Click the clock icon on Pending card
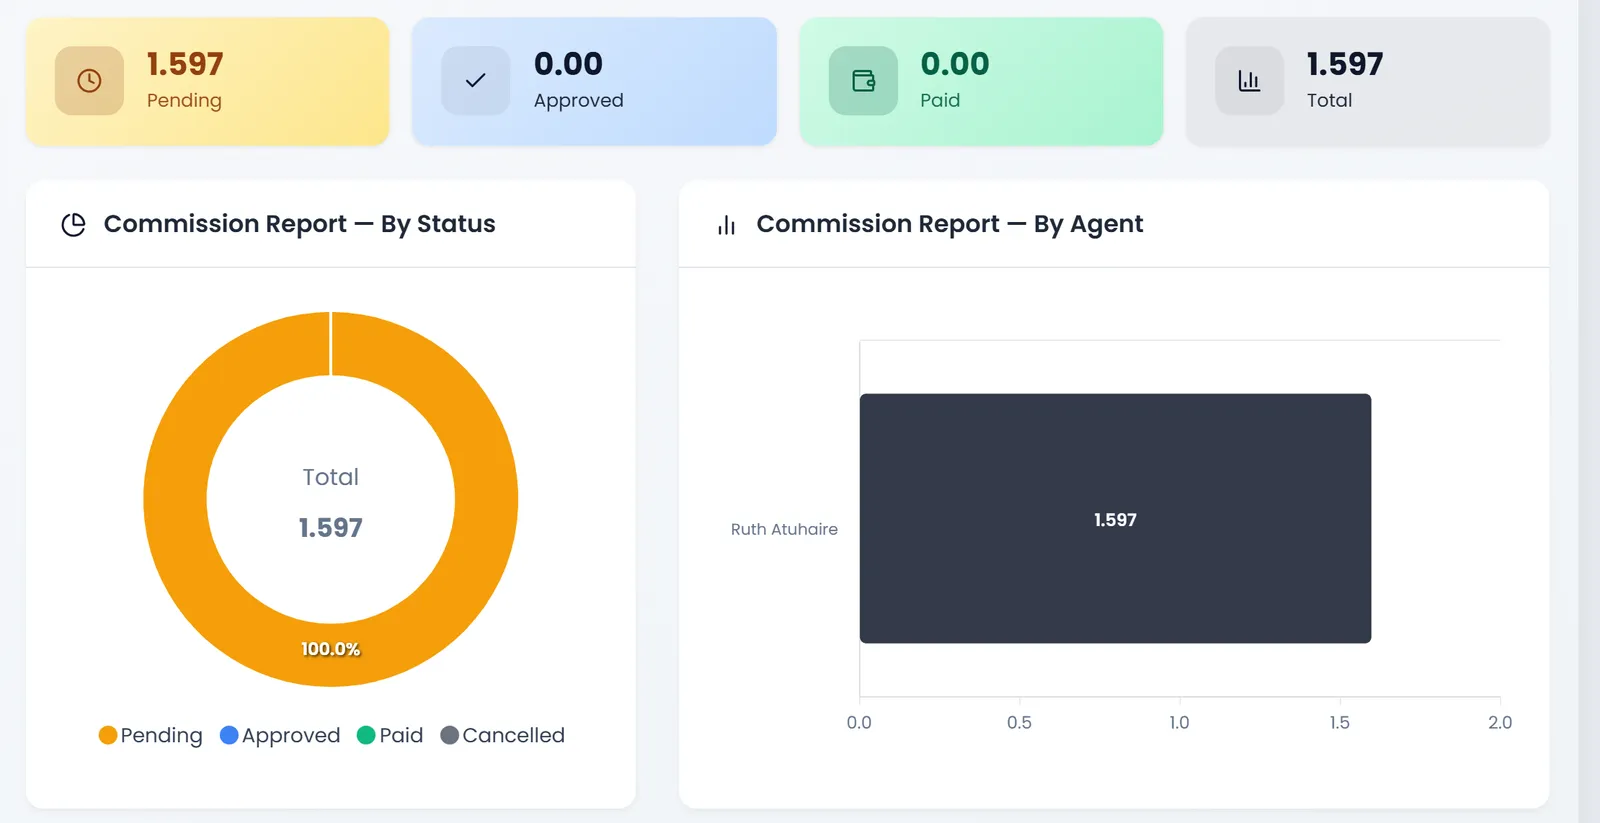The height and width of the screenshot is (823, 1600). (89, 81)
